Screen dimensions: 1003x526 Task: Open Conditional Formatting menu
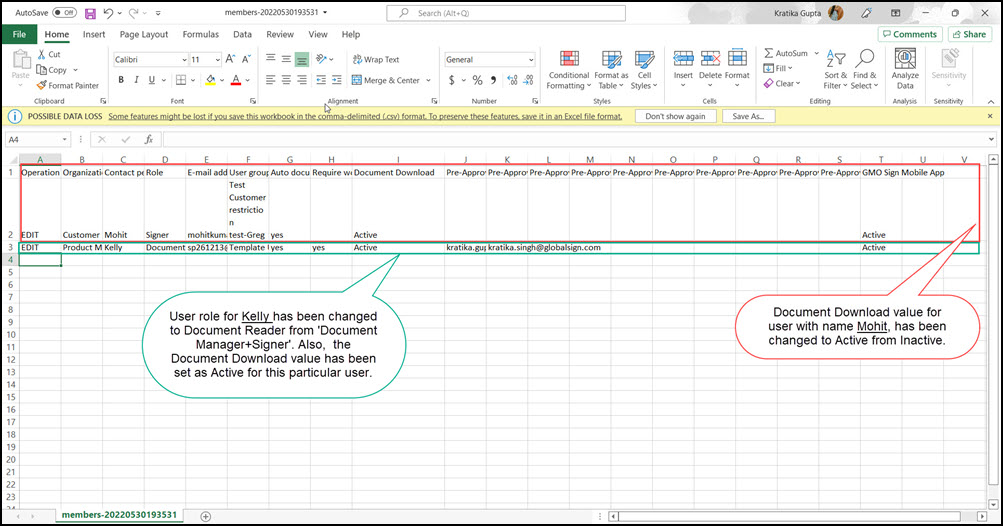coord(569,70)
